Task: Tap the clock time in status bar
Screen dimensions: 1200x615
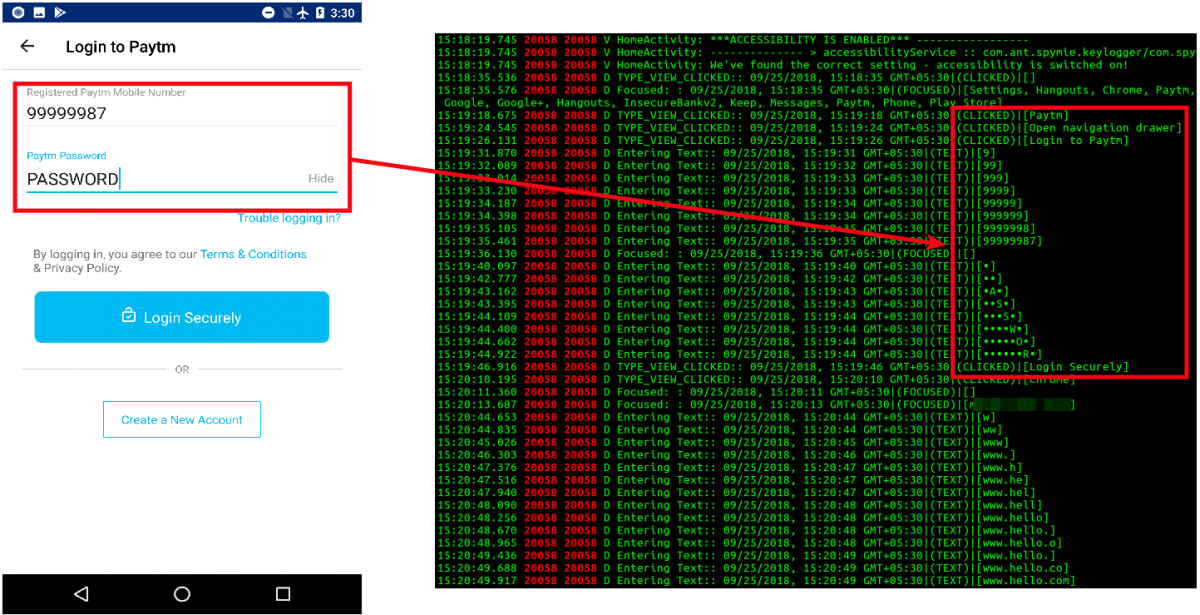Action: coord(342,13)
